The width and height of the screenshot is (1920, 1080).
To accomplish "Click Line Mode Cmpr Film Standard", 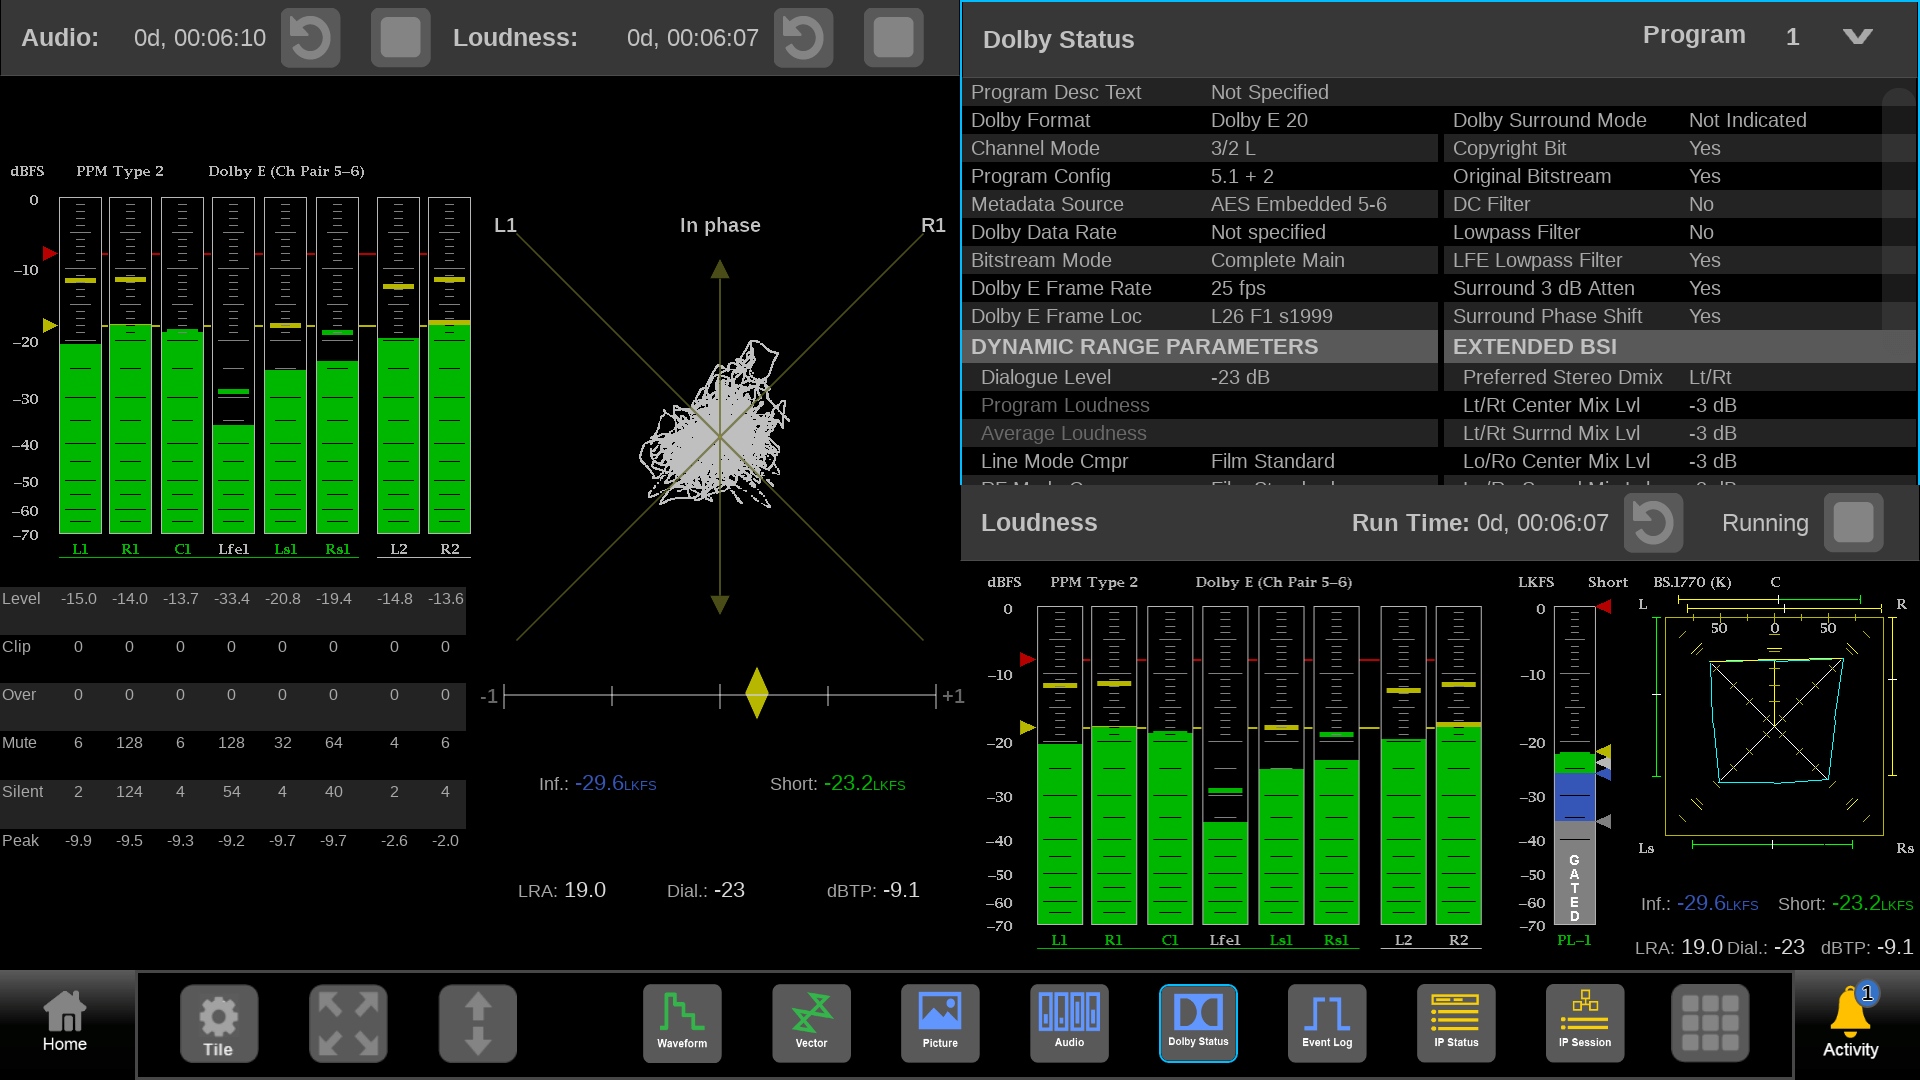I will (1200, 461).
